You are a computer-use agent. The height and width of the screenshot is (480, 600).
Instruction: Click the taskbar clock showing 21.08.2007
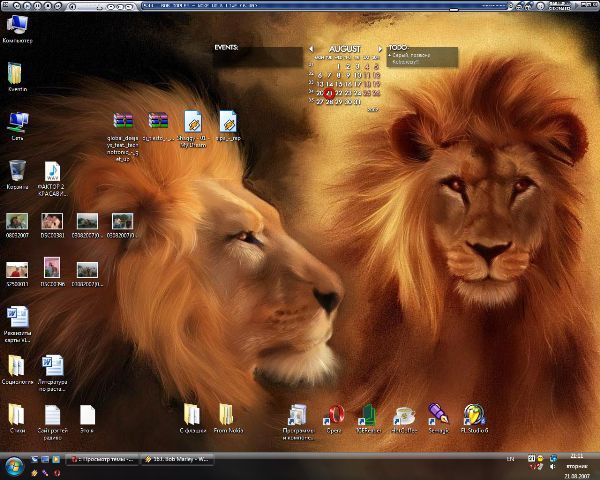click(577, 466)
